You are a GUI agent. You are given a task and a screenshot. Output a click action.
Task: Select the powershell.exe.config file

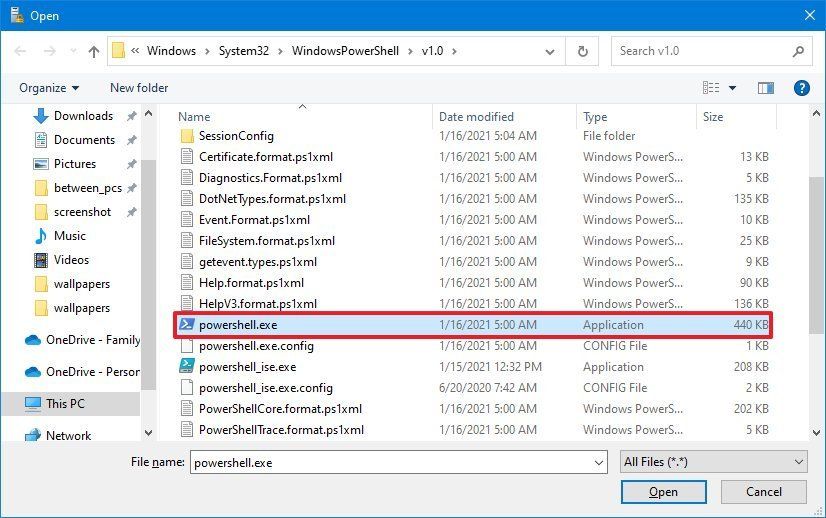point(256,346)
